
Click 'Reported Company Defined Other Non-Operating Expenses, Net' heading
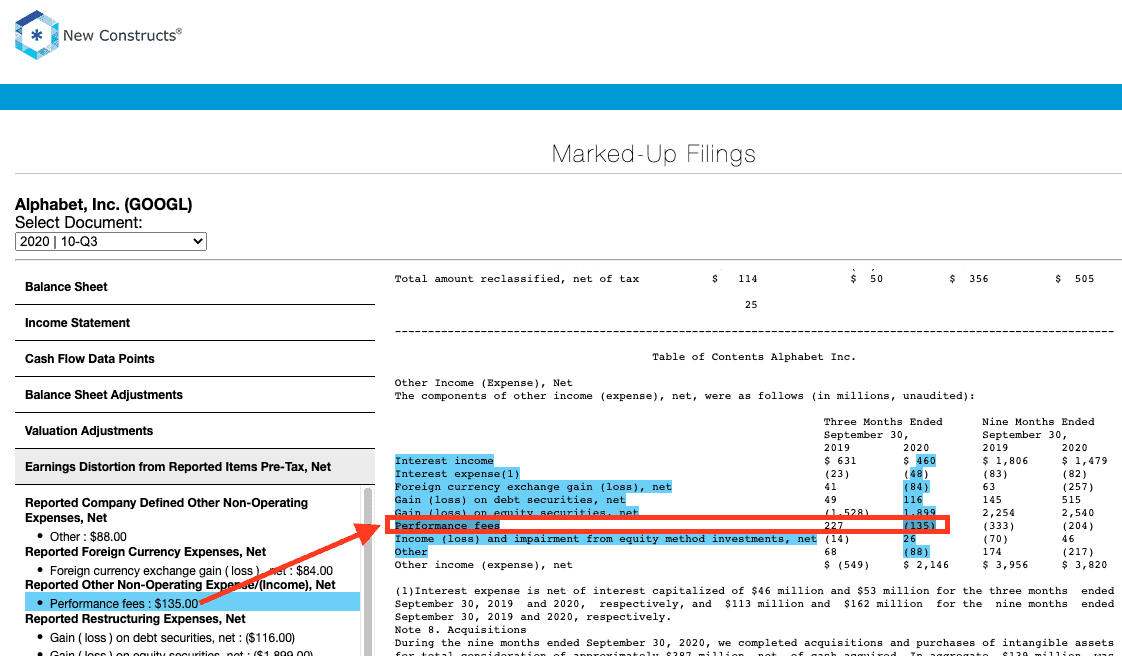(x=166, y=510)
